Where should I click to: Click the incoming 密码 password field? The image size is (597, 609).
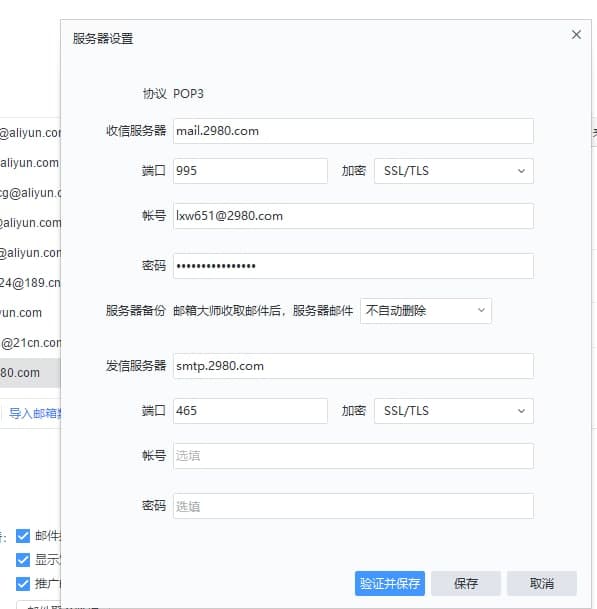coord(353,266)
